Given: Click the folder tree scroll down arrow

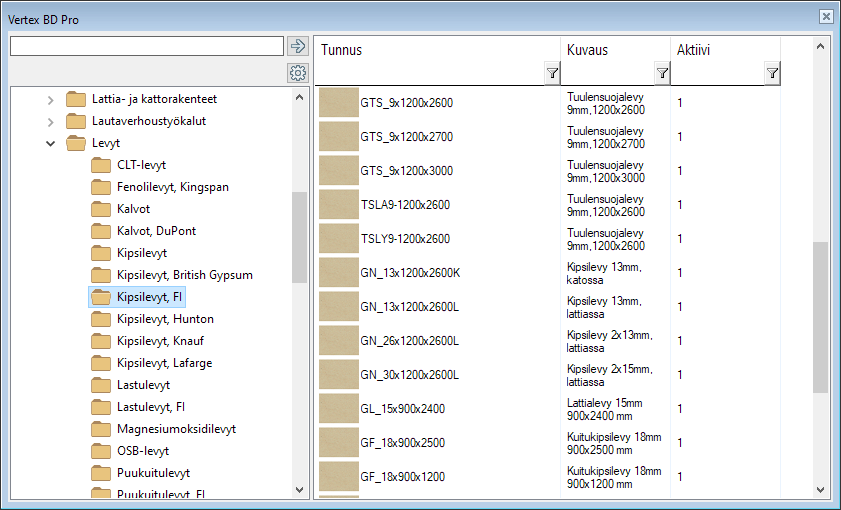Looking at the screenshot, I should coord(300,490).
